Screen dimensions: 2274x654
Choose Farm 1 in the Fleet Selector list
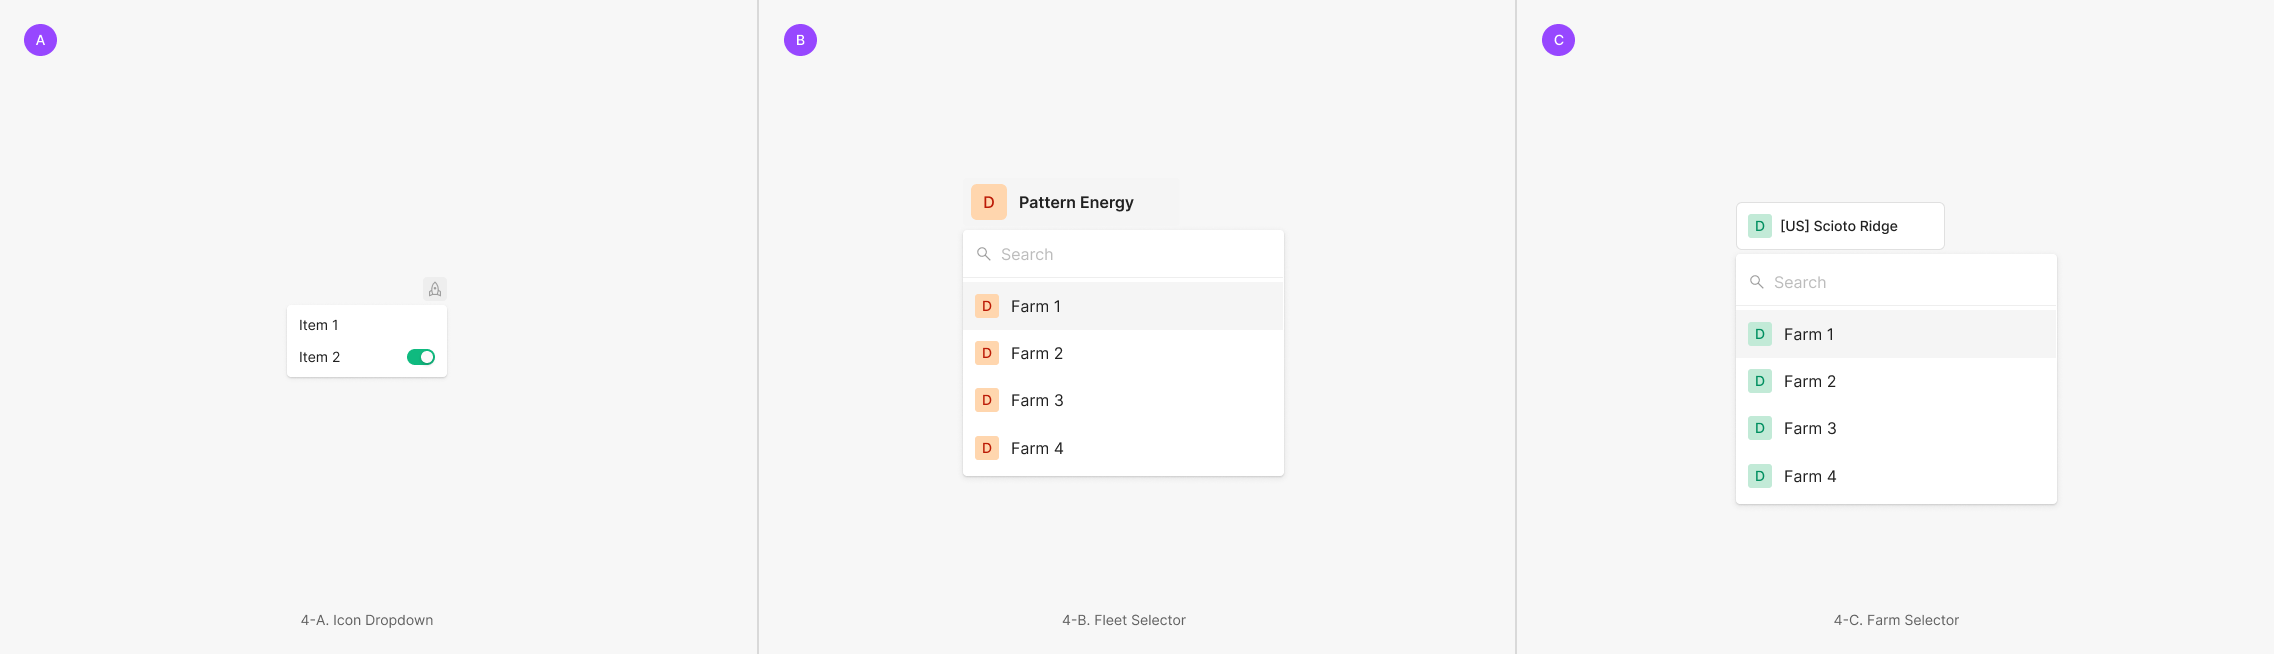pos(1036,306)
